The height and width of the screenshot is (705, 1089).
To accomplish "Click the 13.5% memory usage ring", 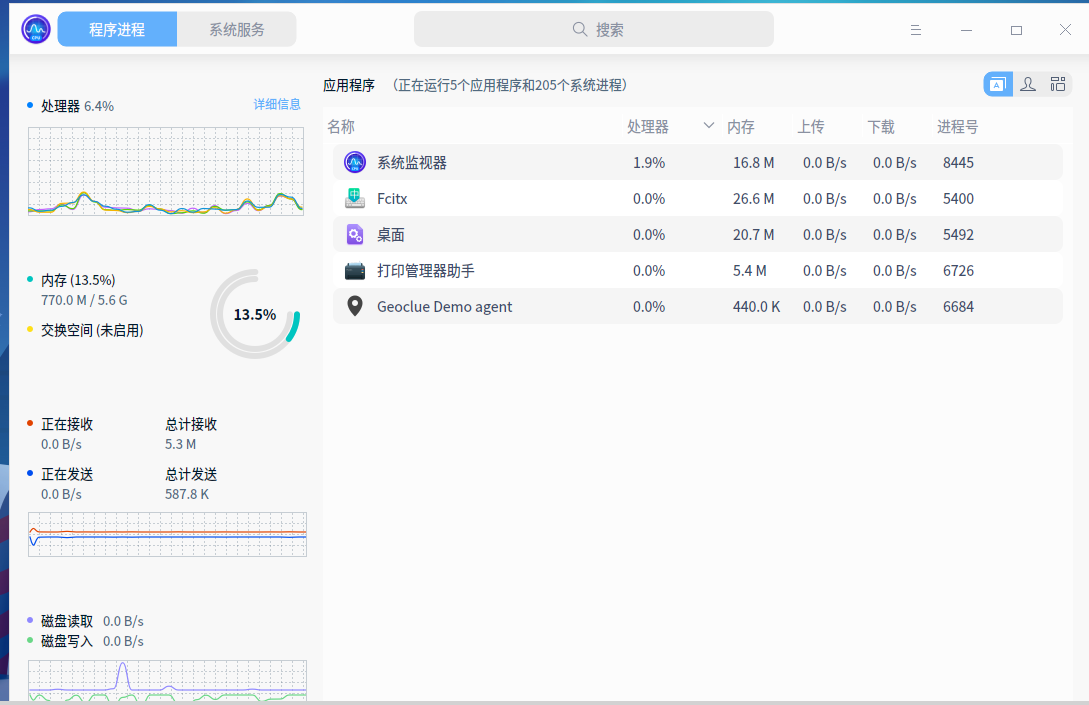I will [253, 313].
